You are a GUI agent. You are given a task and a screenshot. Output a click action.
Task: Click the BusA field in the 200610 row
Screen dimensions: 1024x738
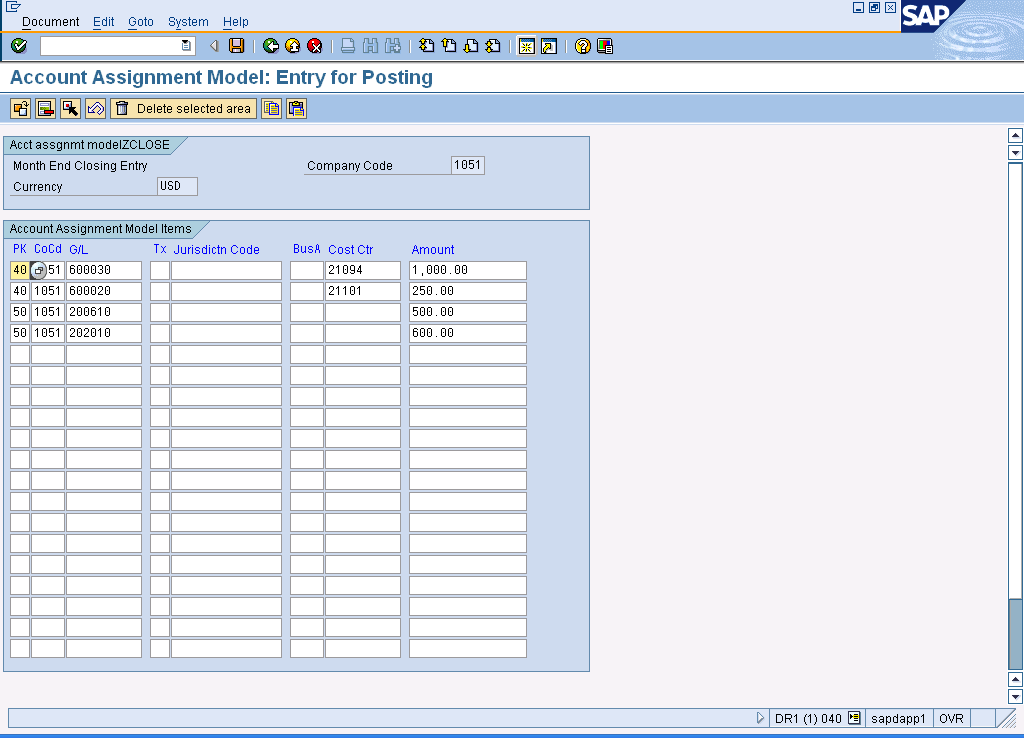[x=307, y=312]
